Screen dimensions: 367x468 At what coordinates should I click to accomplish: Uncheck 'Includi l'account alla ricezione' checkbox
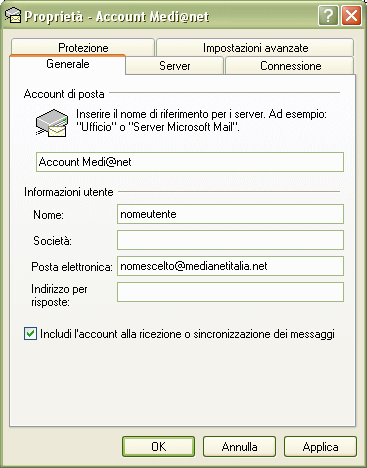pos(30,334)
